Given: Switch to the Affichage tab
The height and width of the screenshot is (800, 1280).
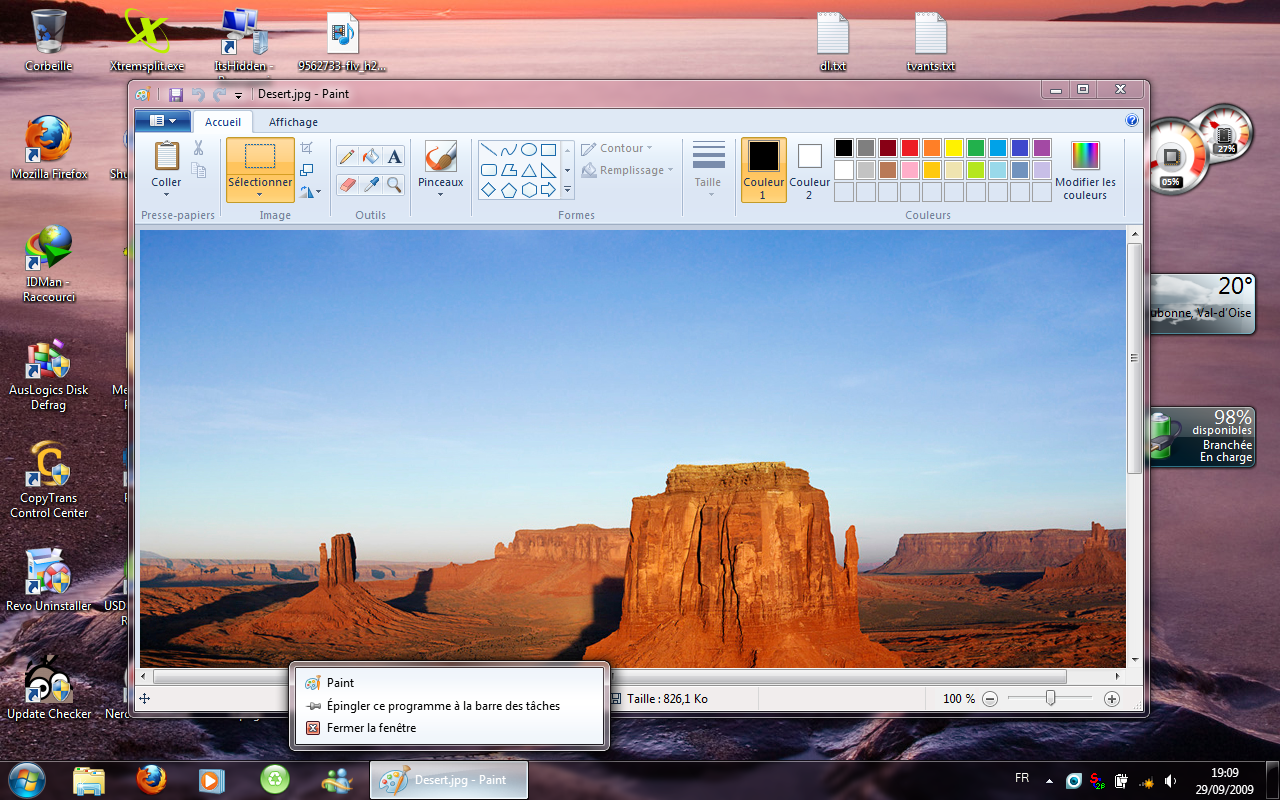Looking at the screenshot, I should coord(293,122).
